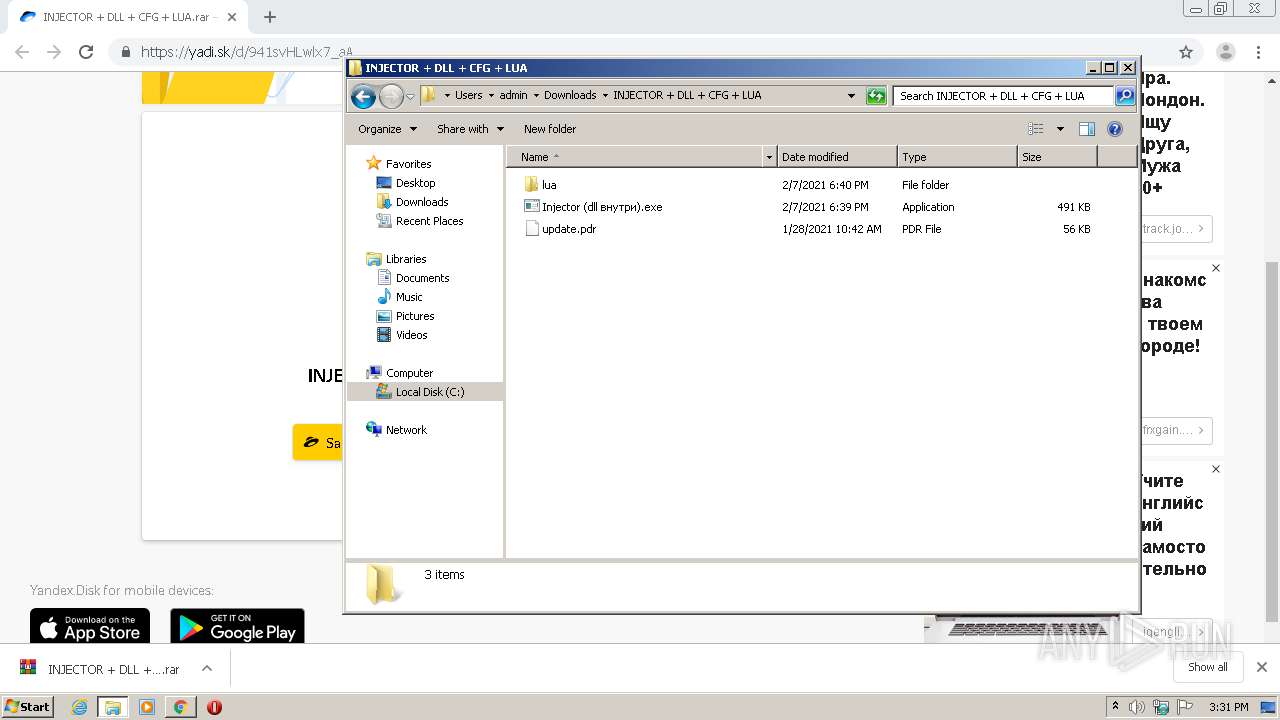Click the address bar refresh button
The image size is (1280, 720).
click(876, 96)
